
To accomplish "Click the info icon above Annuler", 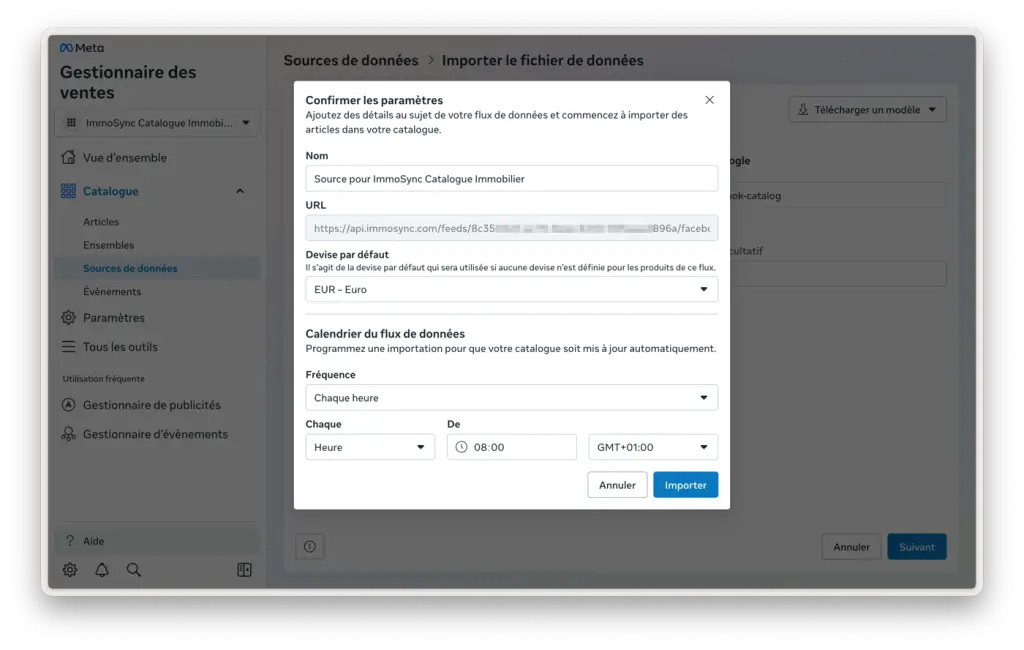I will (310, 546).
